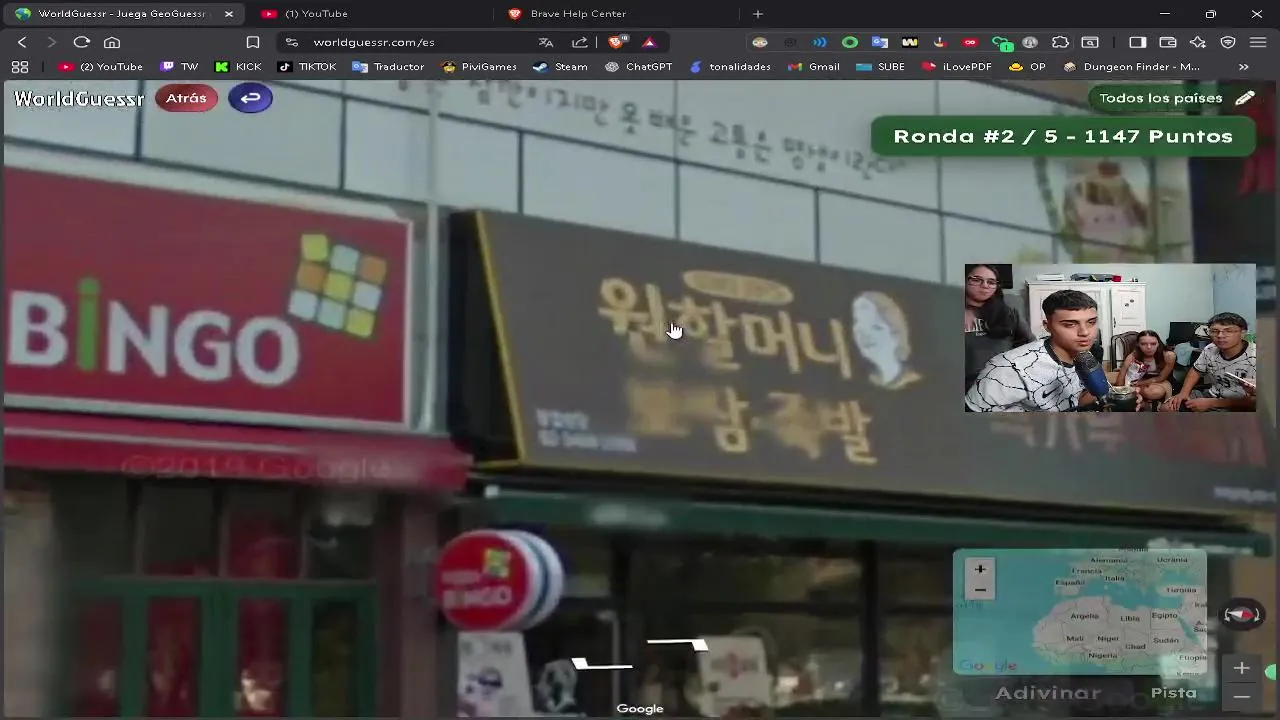
Task: Open the SUBE bookmark
Action: [x=881, y=67]
